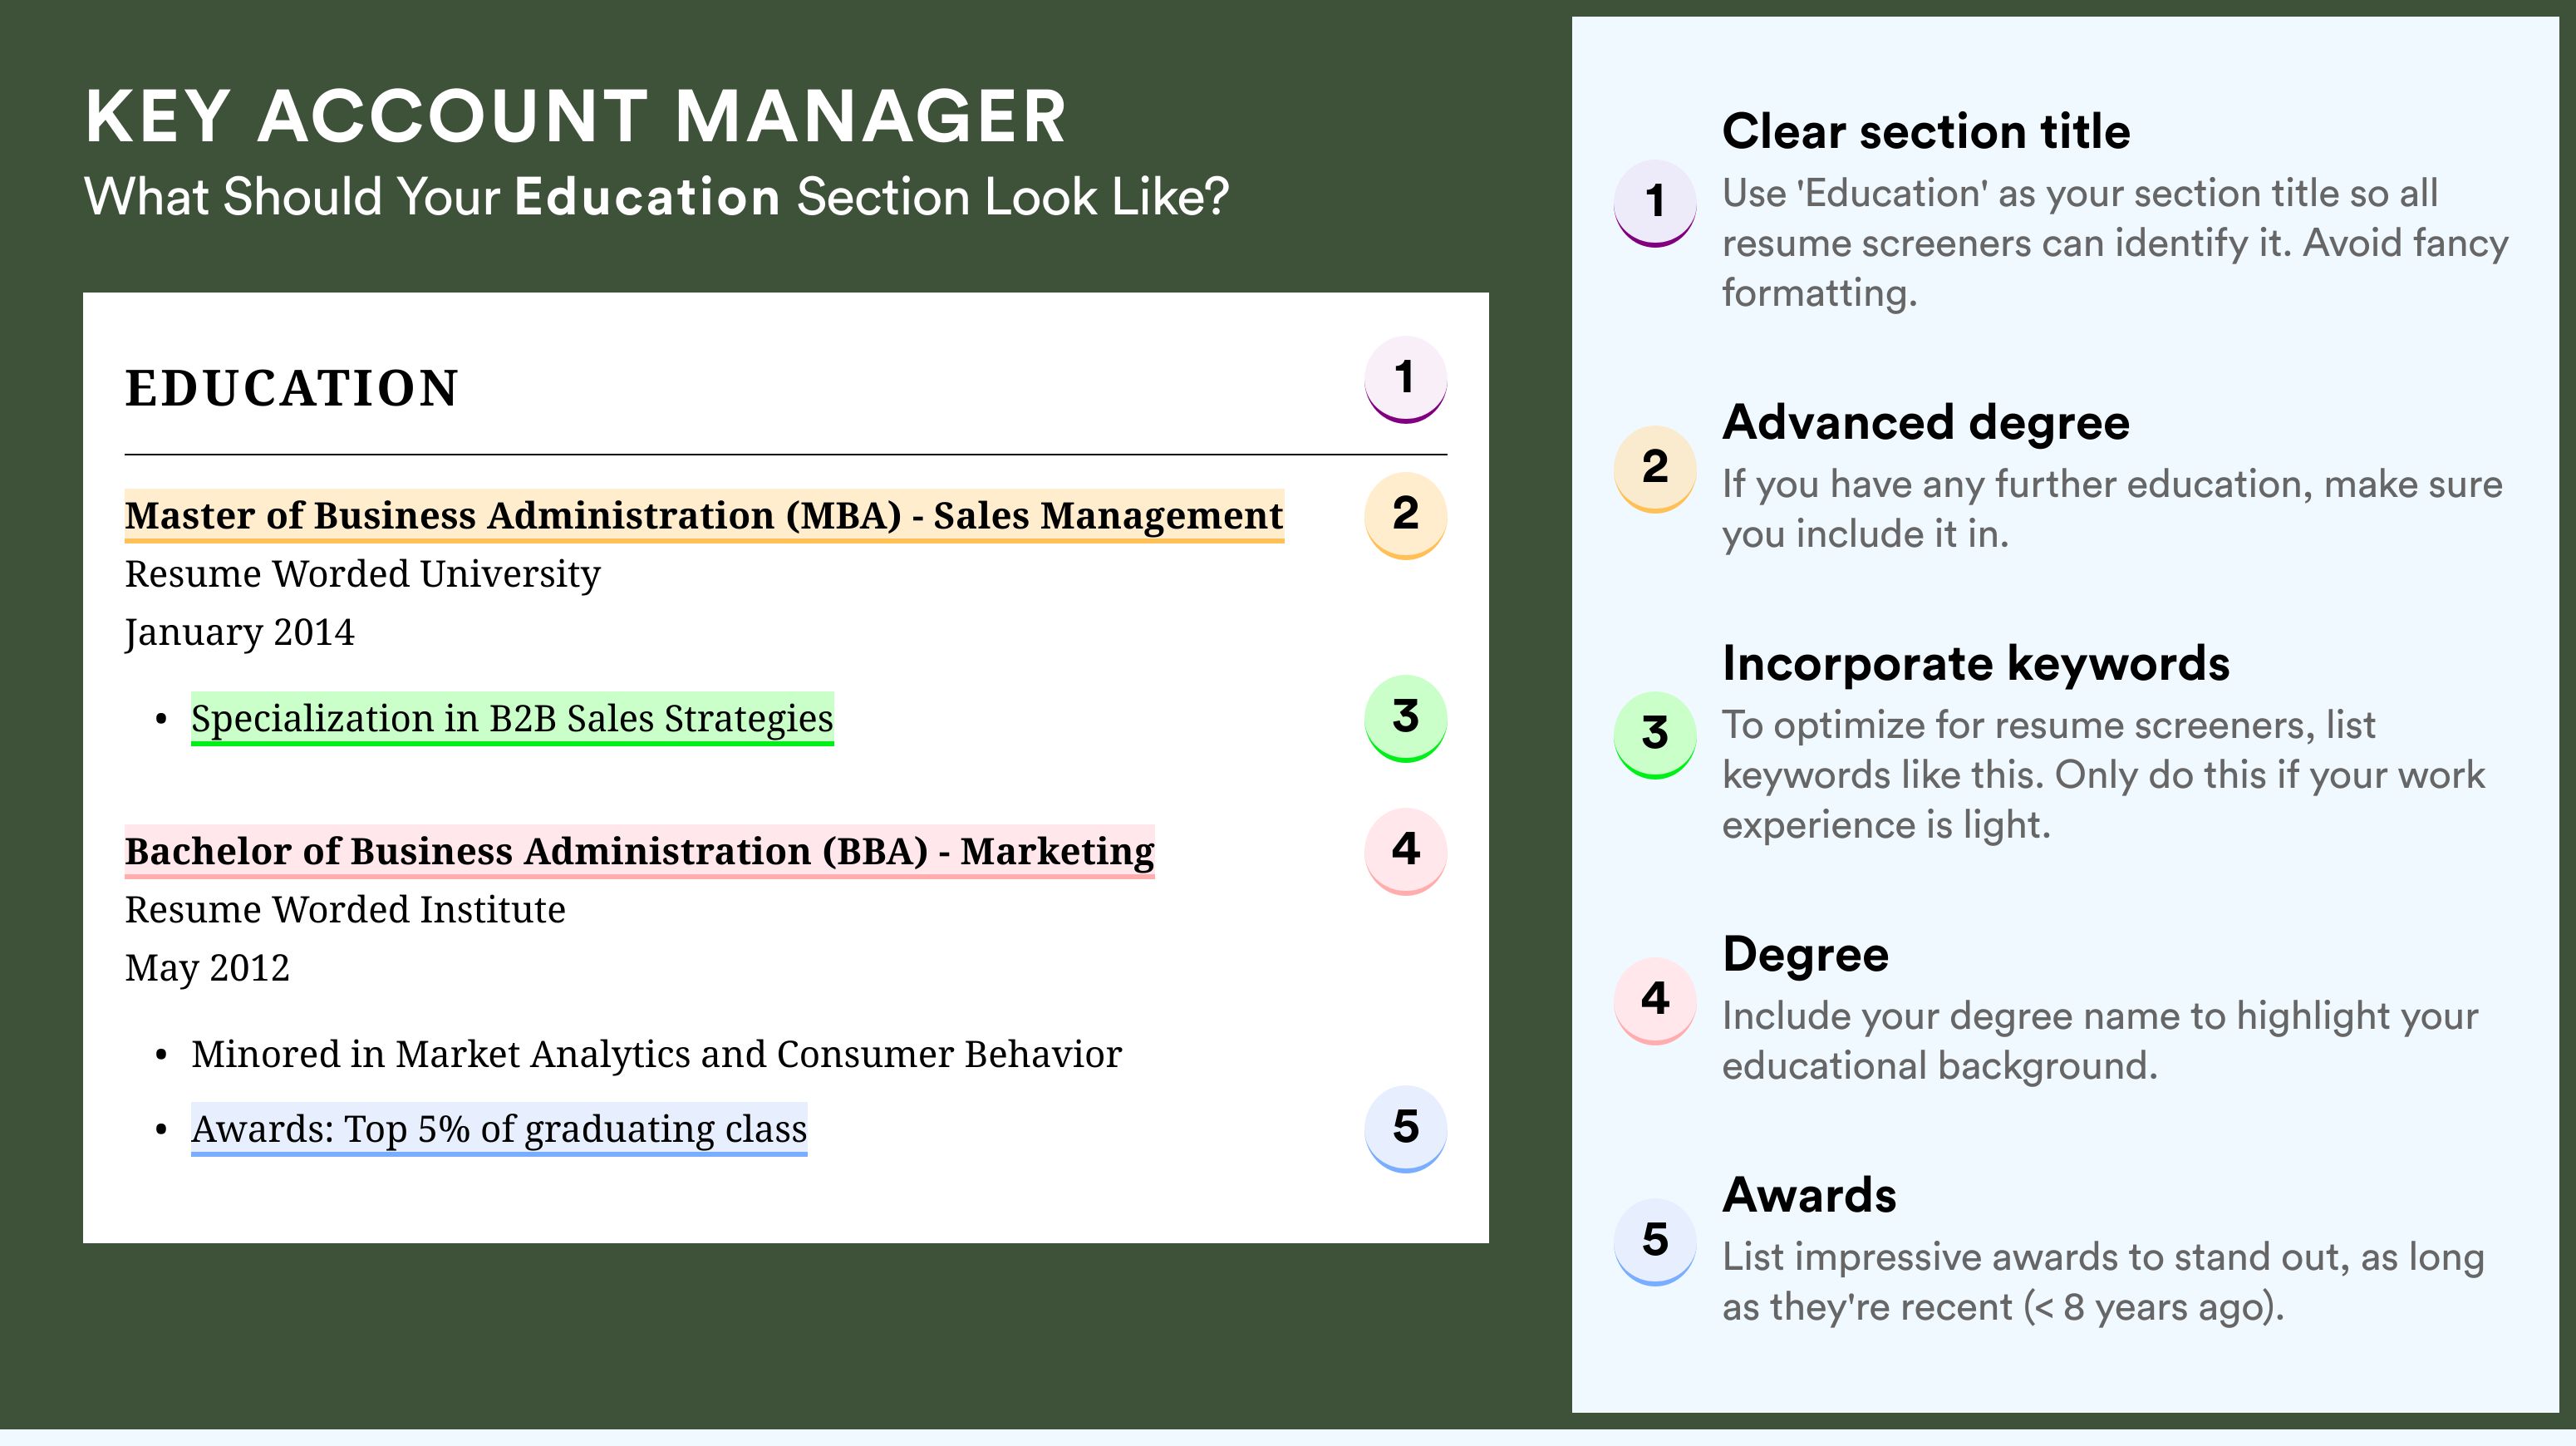This screenshot has width=2576, height=1446.
Task: Click "Master of Business Administration (MBA) - Sales Management"
Action: [704, 516]
